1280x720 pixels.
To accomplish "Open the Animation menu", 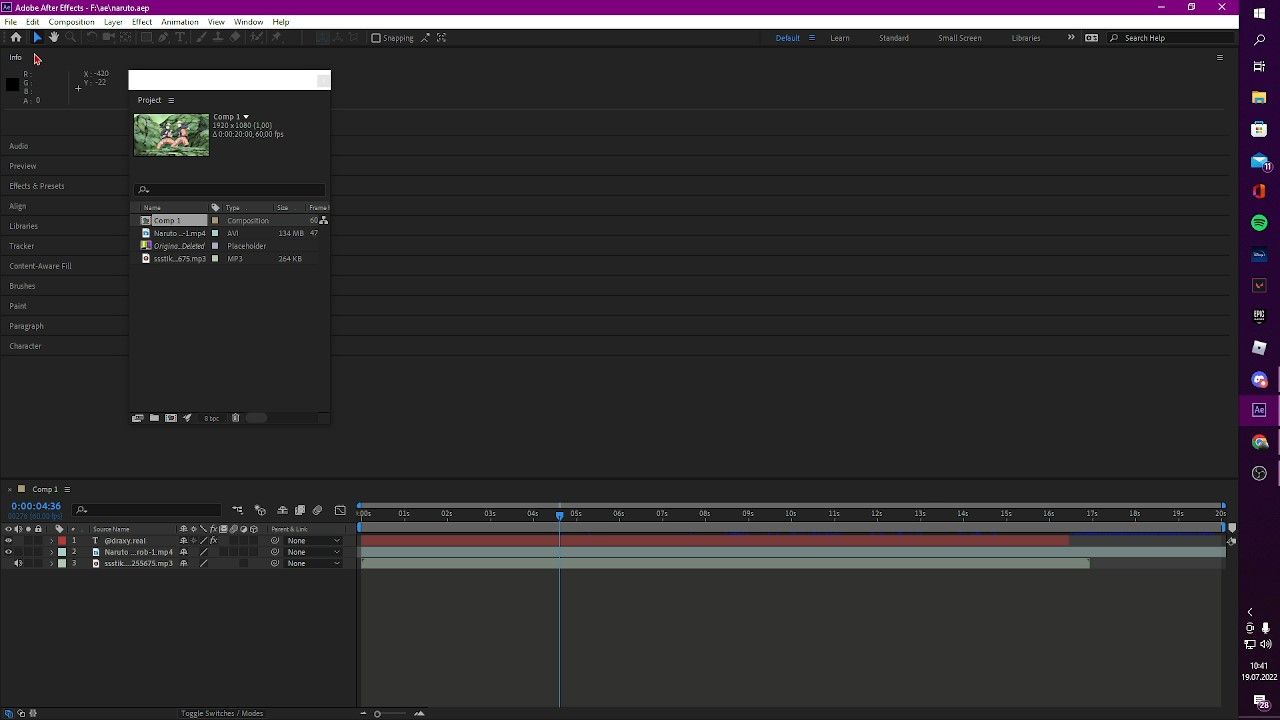I will pos(180,22).
